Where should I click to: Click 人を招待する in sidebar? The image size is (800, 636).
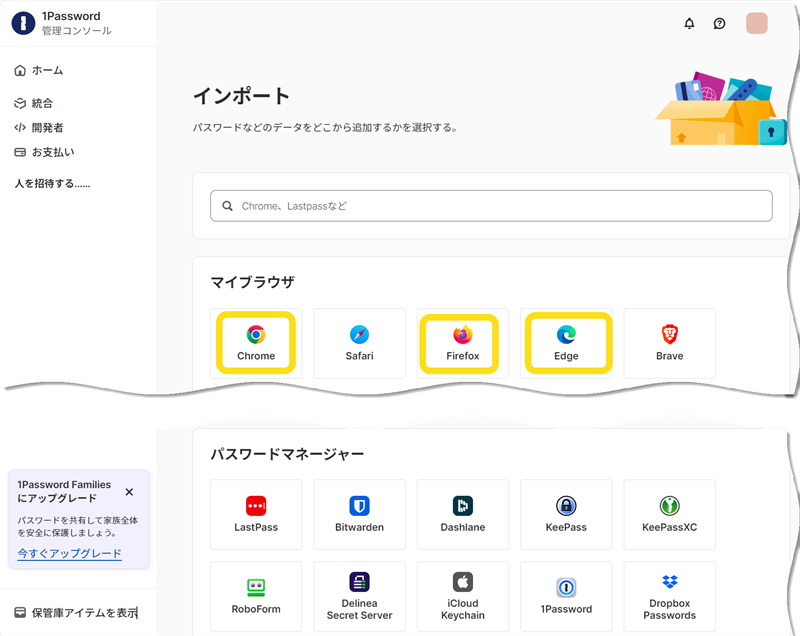[53, 184]
